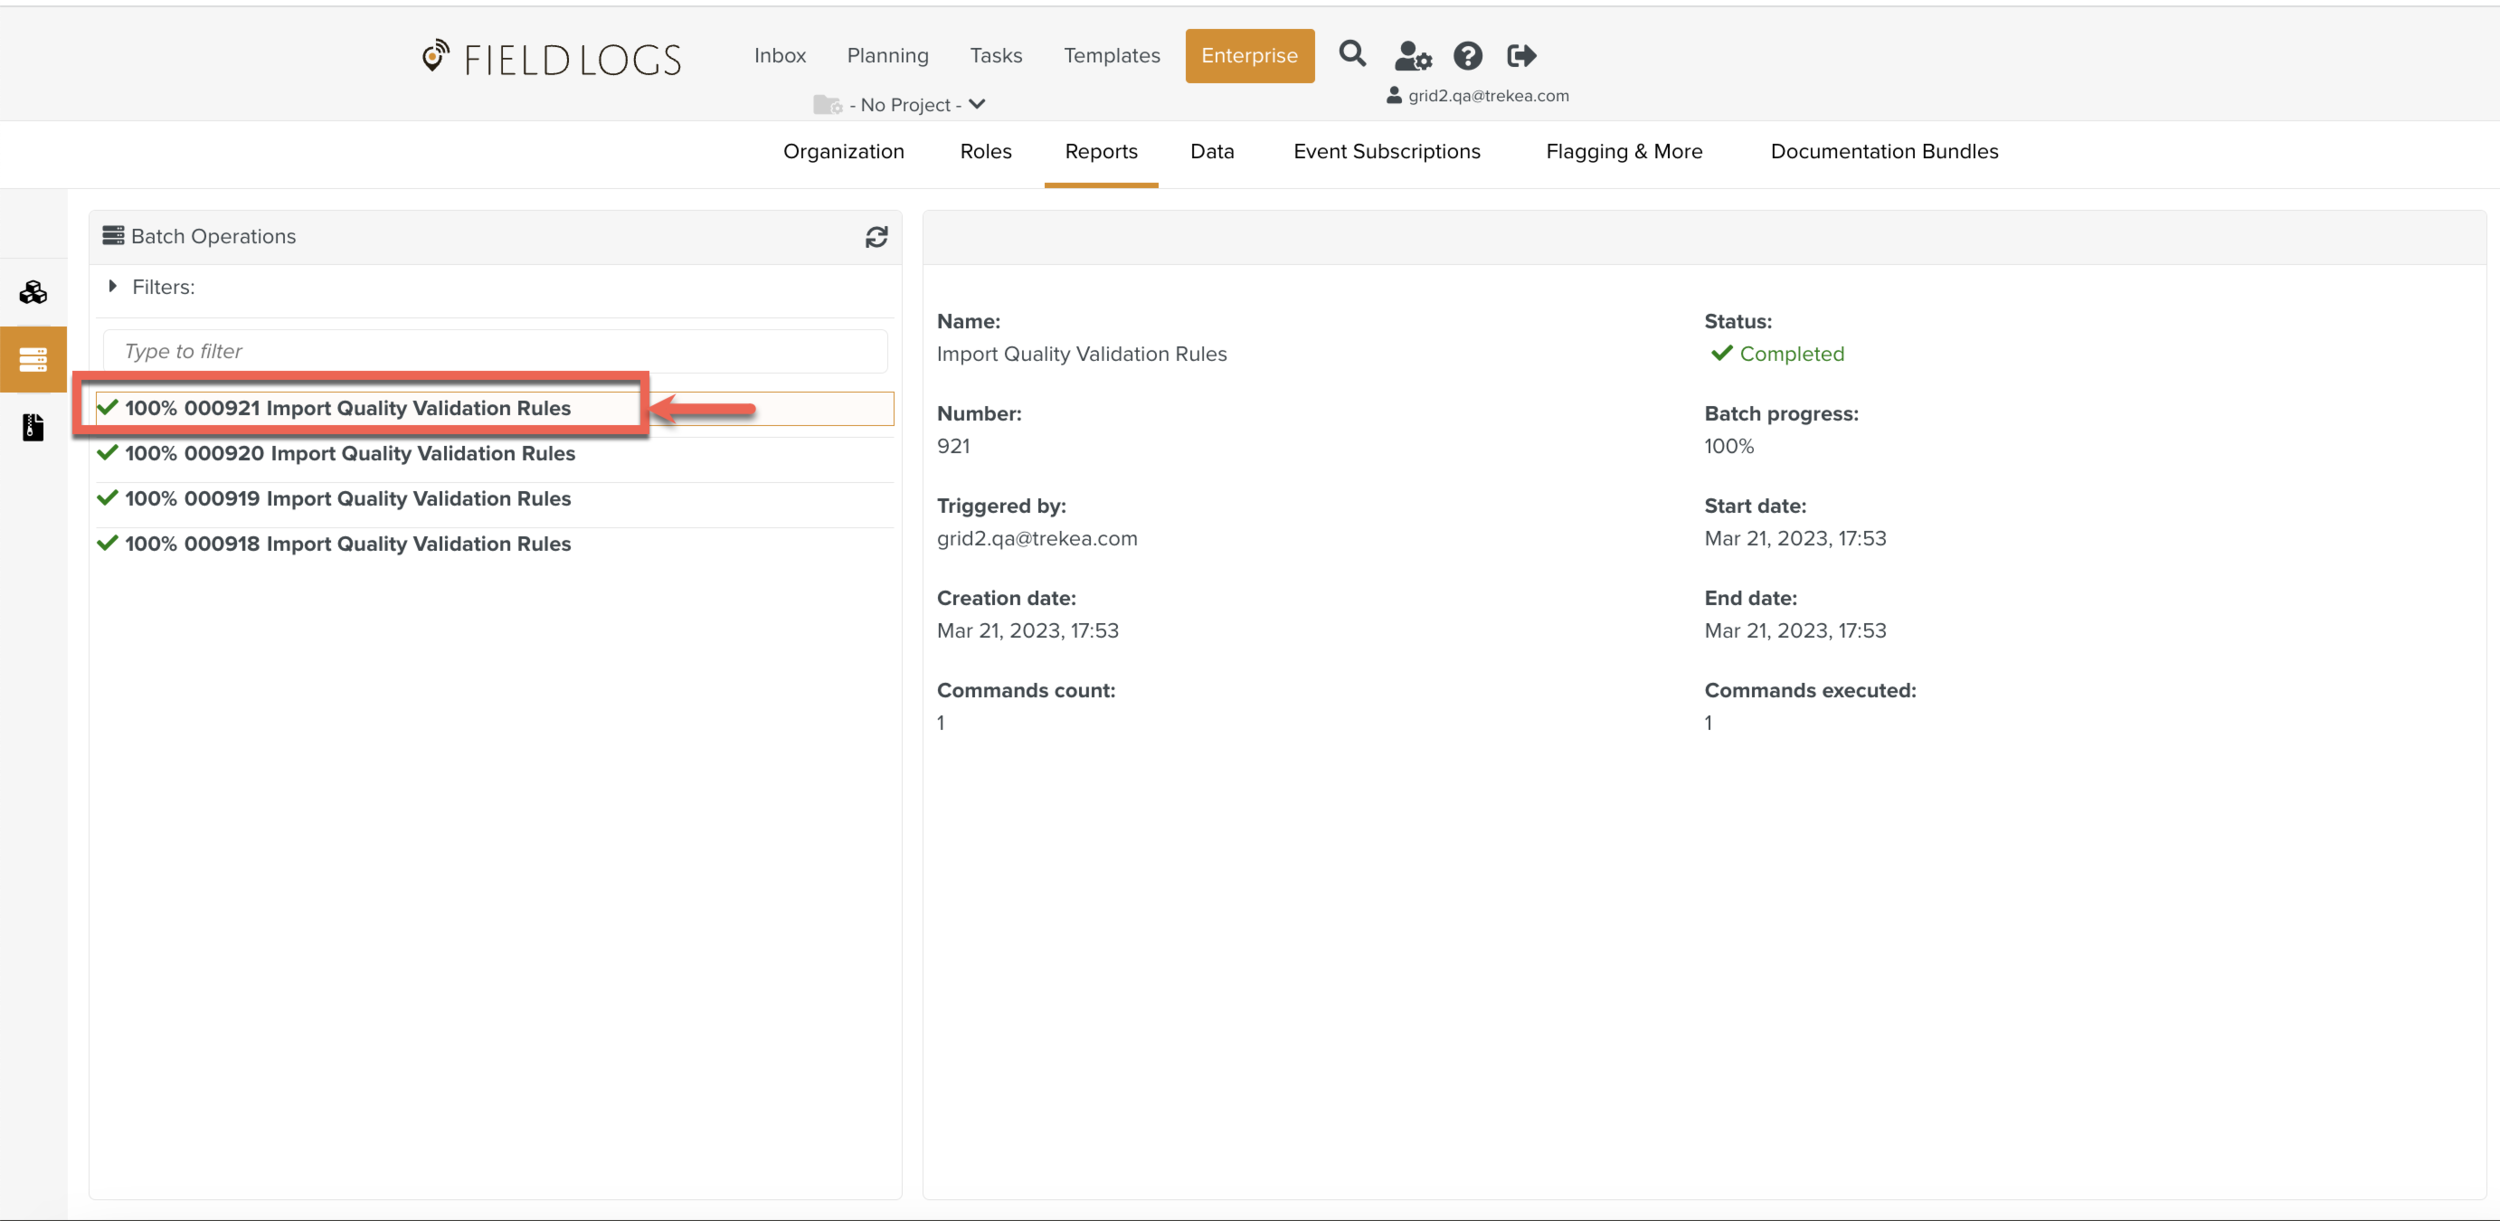Open the cubes icon in left sidebar

point(33,292)
